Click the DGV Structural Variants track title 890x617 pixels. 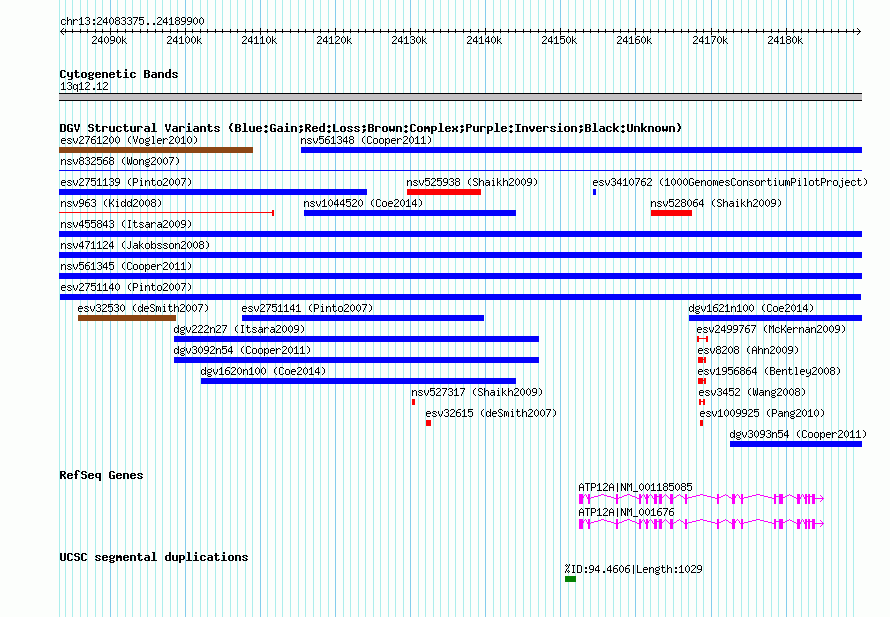click(370, 128)
